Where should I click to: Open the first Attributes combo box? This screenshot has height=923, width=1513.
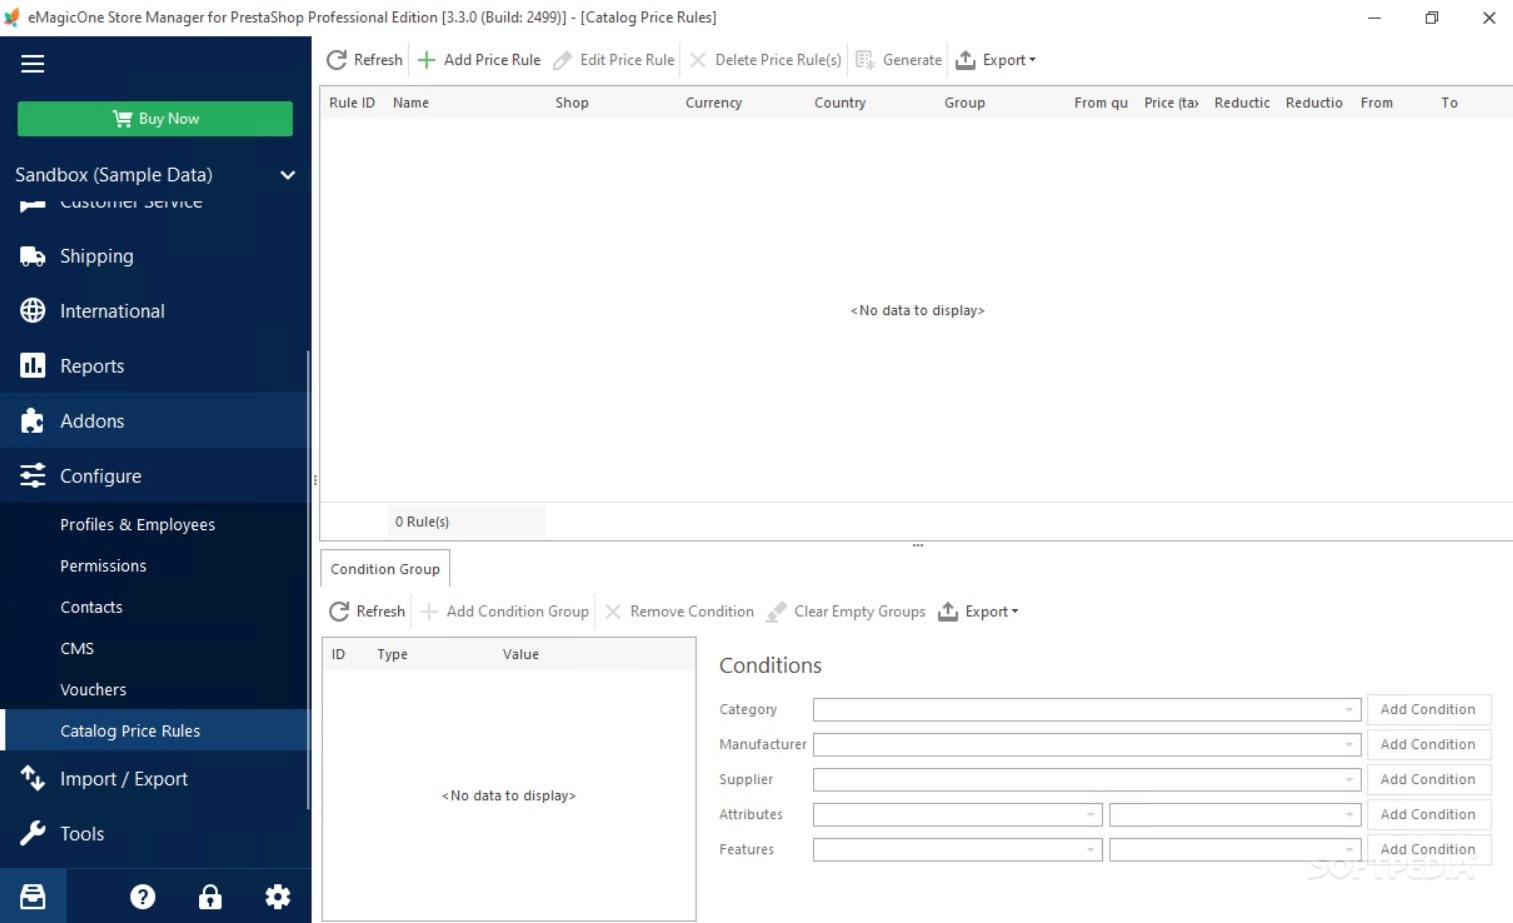pyautogui.click(x=957, y=814)
